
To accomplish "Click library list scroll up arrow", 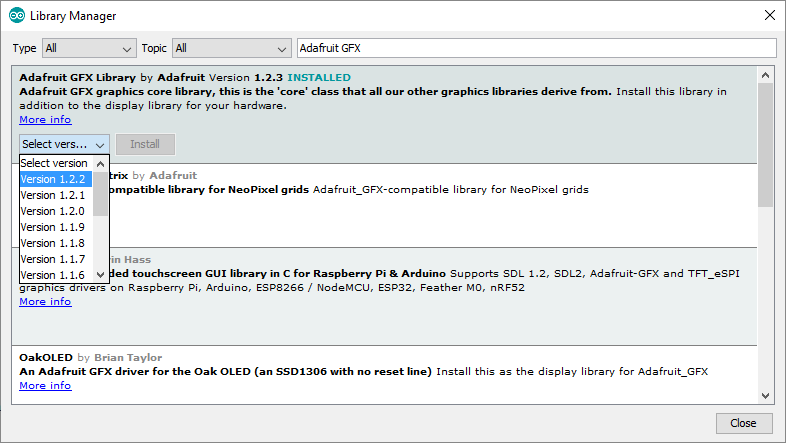I will pos(765,75).
